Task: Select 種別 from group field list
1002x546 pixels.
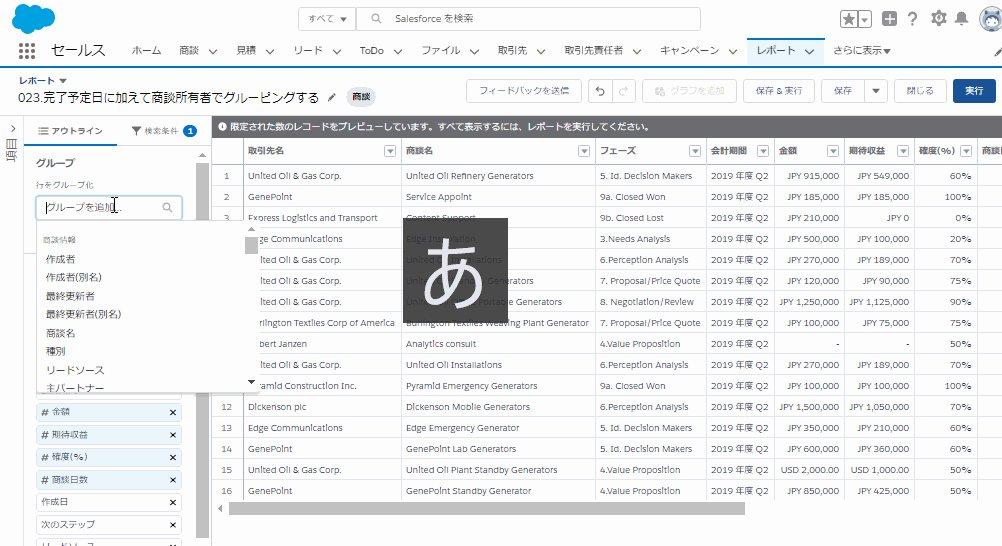Action: point(56,352)
